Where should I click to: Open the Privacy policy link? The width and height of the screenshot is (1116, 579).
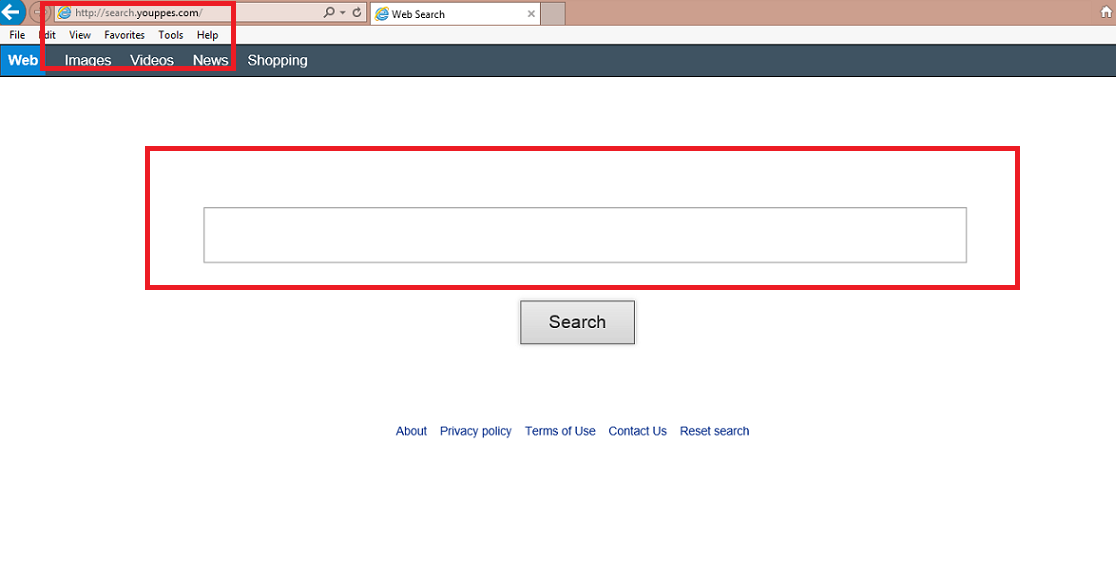pos(475,431)
